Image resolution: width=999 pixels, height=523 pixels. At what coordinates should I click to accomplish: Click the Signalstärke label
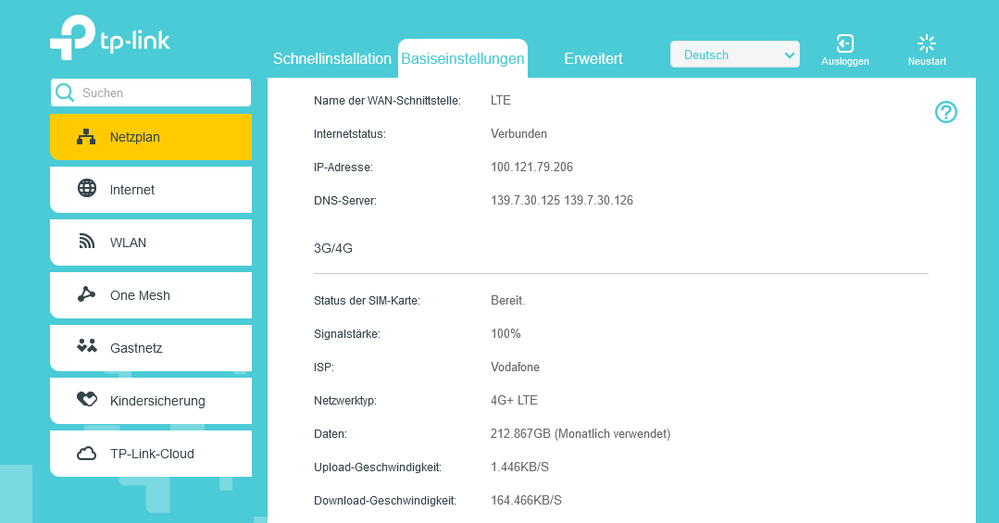347,334
